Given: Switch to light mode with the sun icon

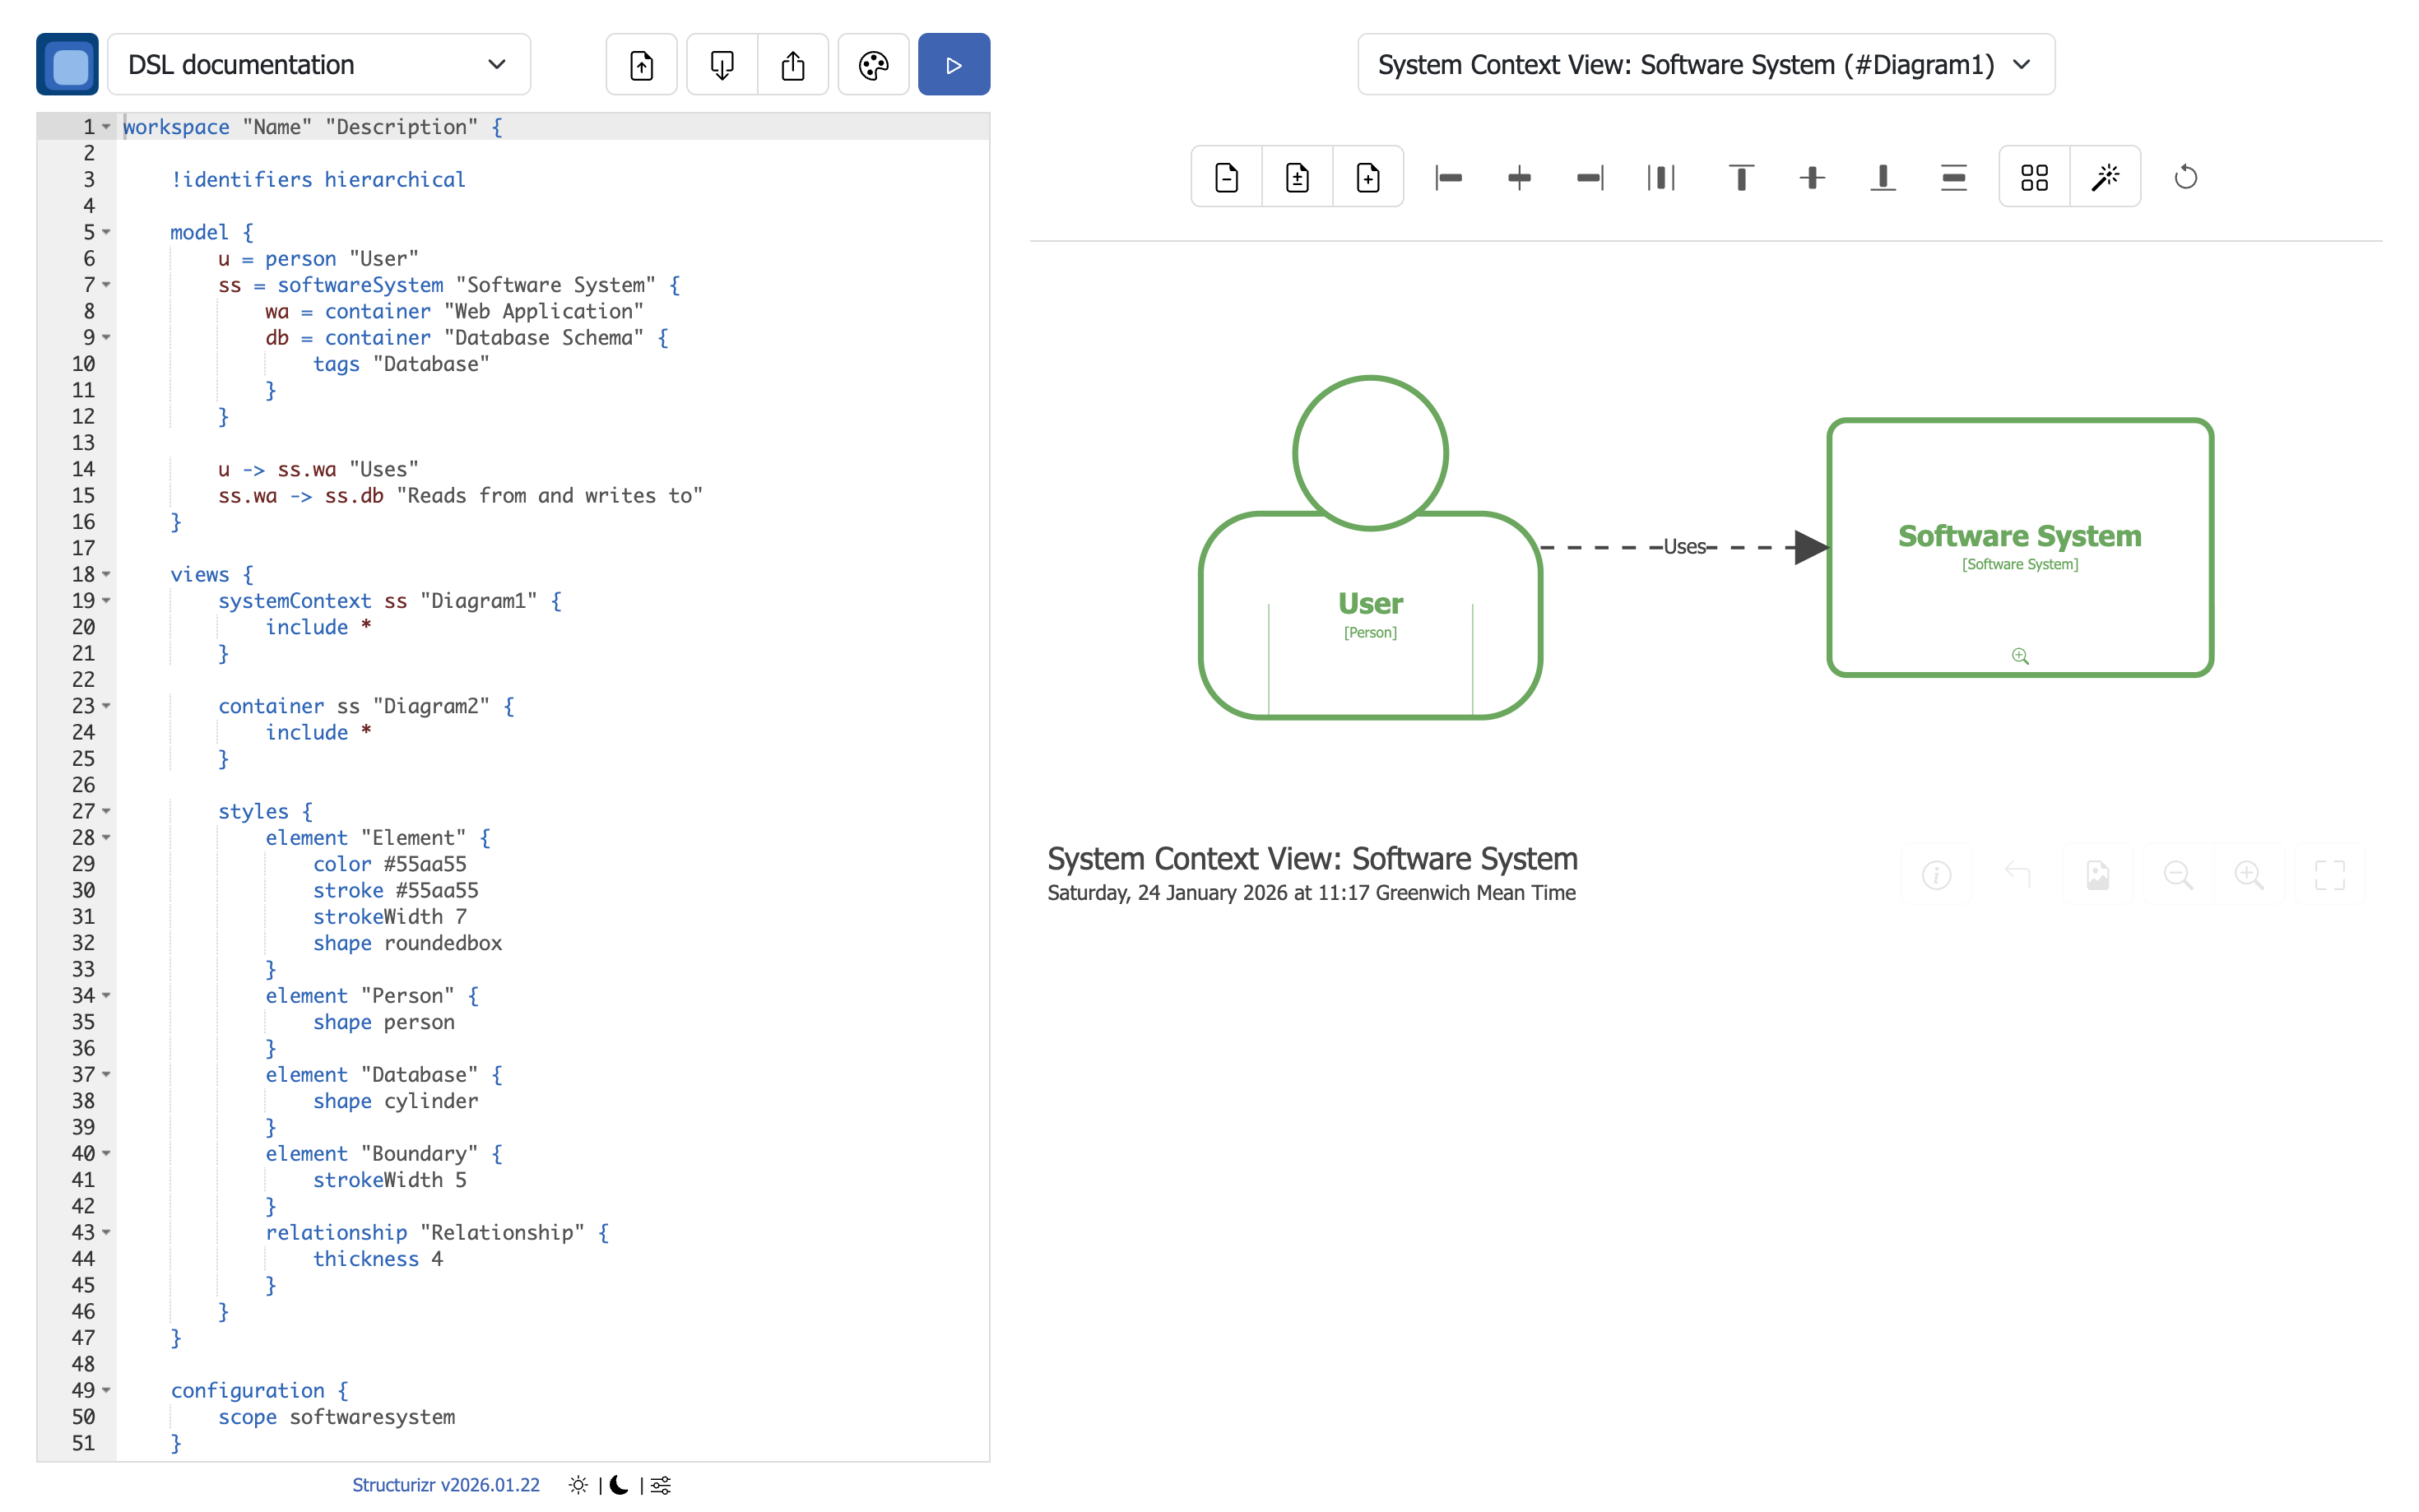Looking at the screenshot, I should pyautogui.click(x=579, y=1486).
